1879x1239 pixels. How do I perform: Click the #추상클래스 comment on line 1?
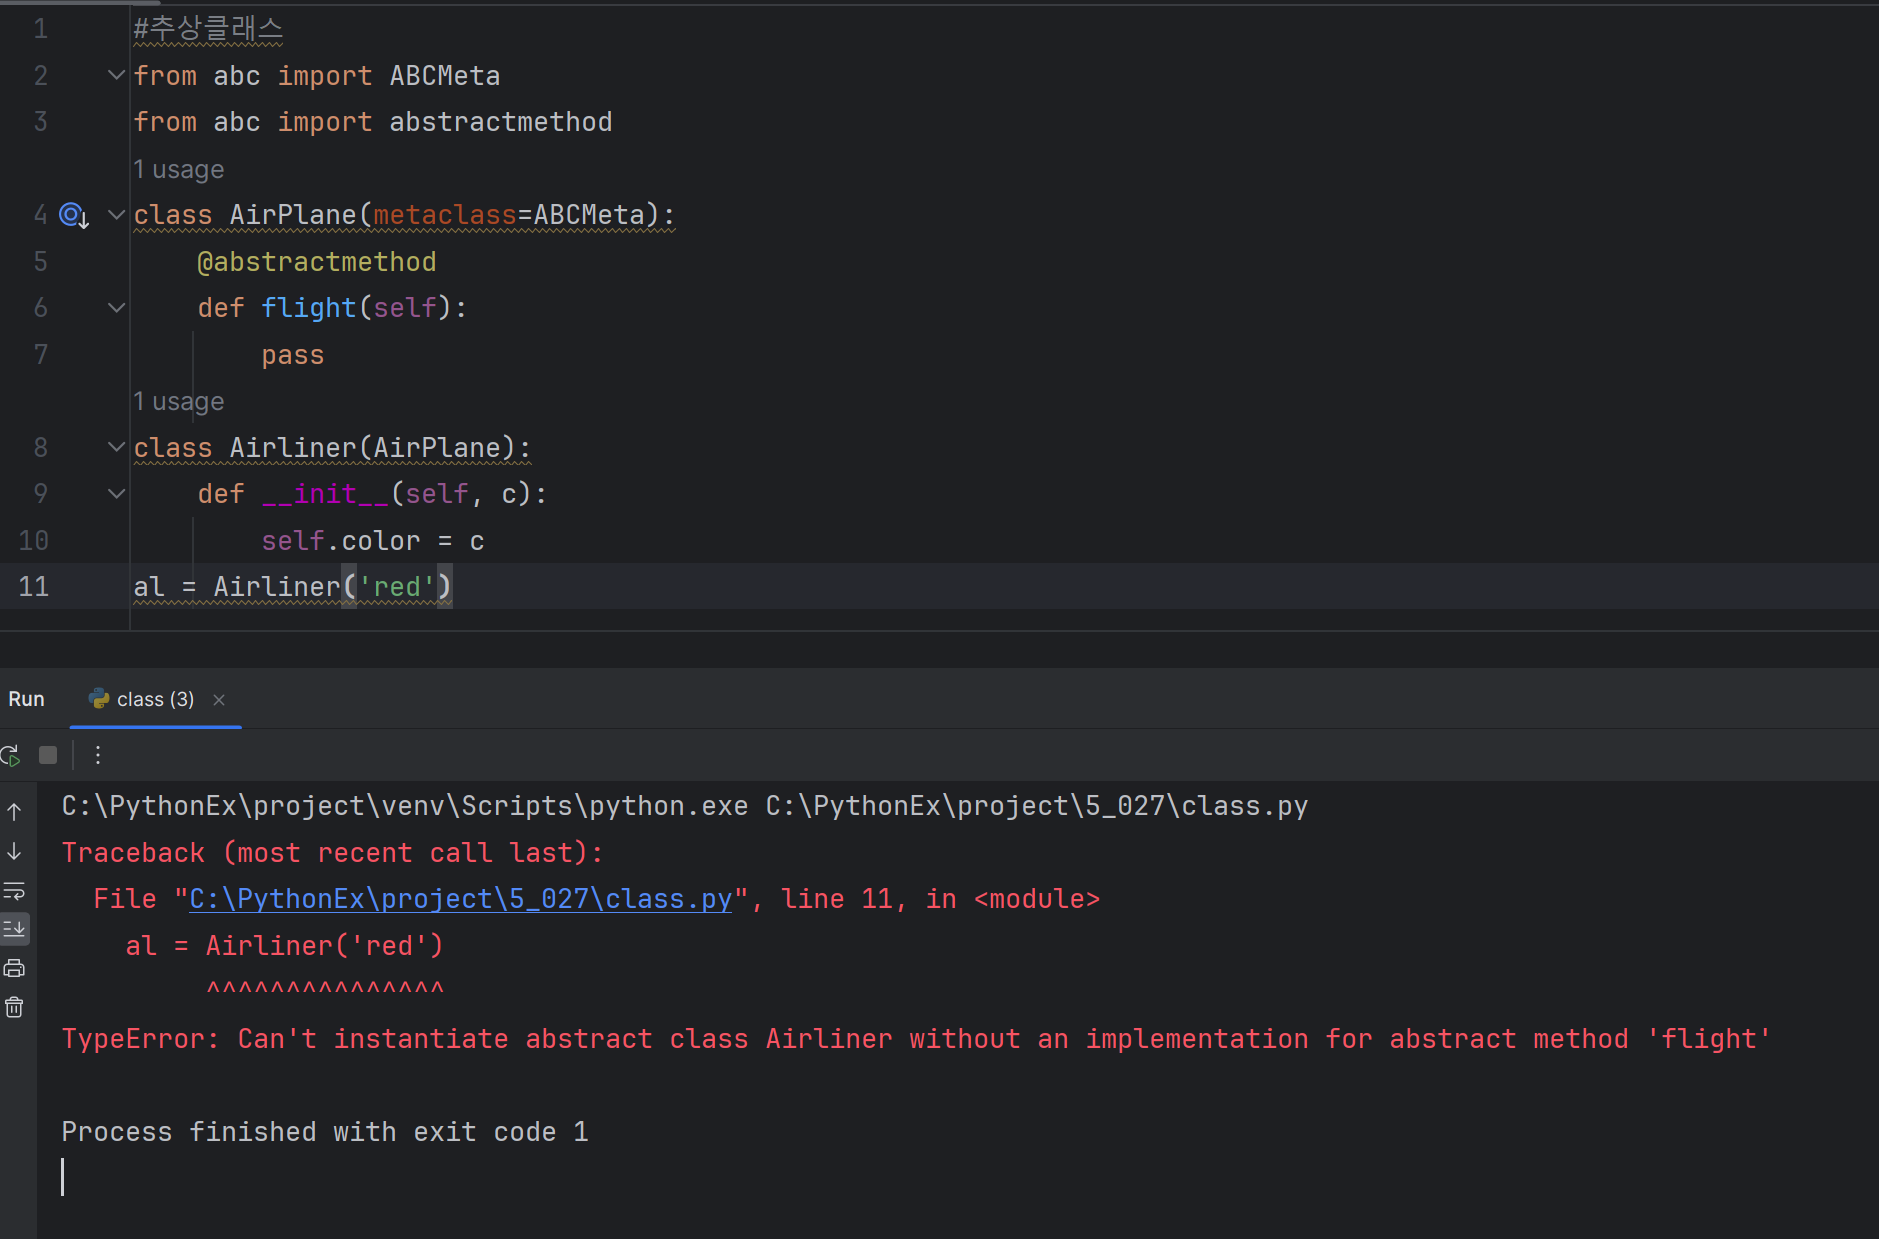tap(209, 29)
